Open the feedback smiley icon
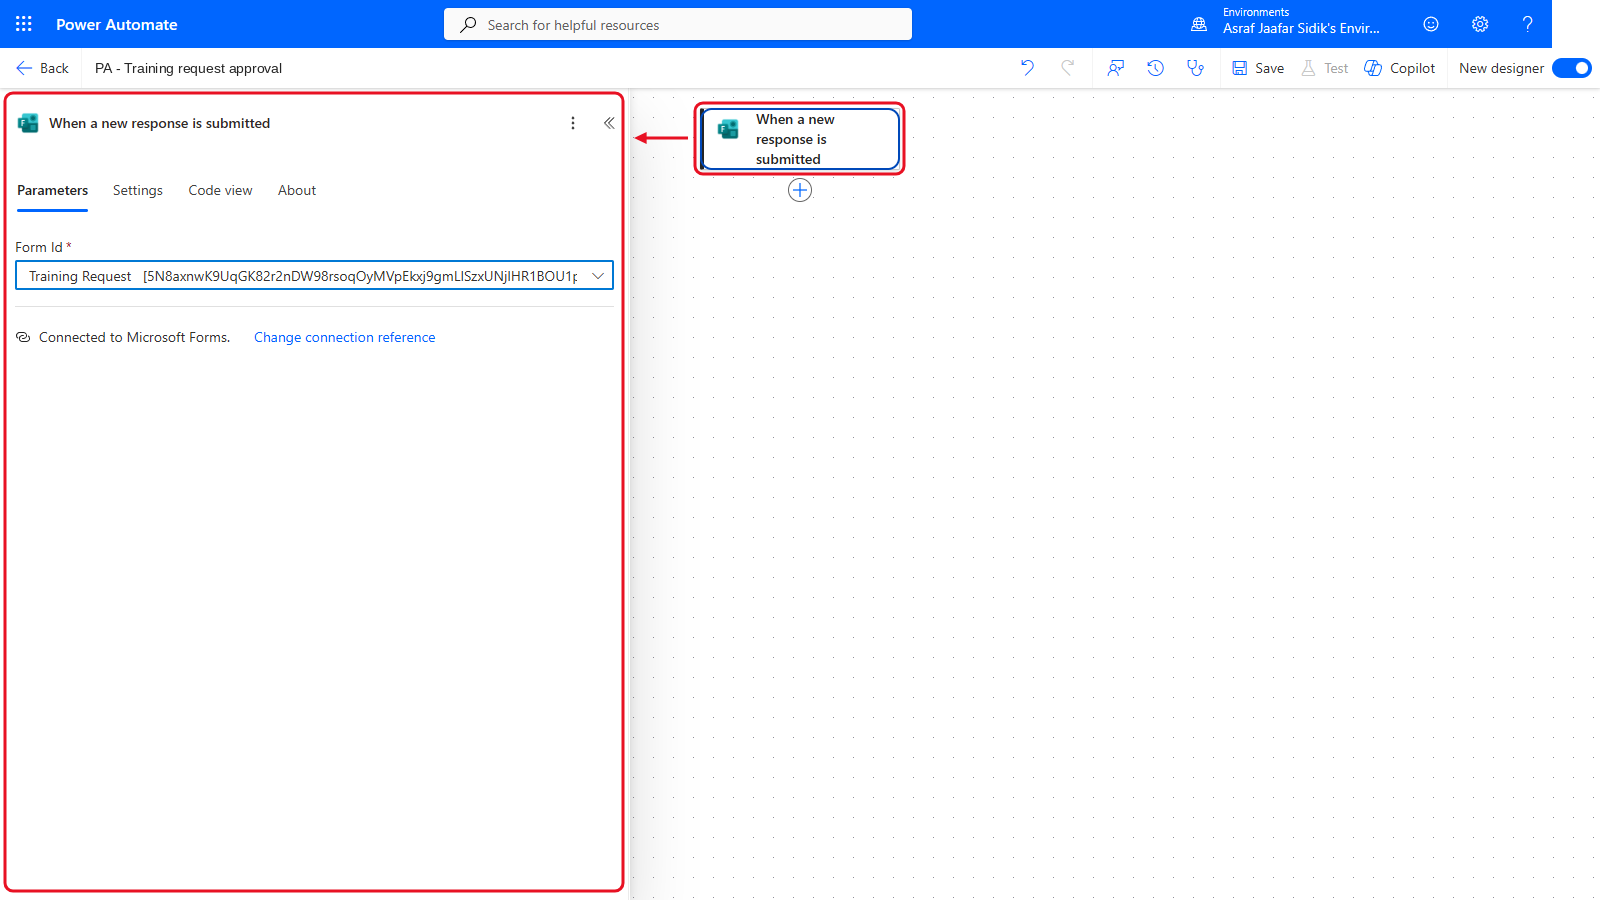Viewport: 1600px width, 900px height. [1431, 24]
